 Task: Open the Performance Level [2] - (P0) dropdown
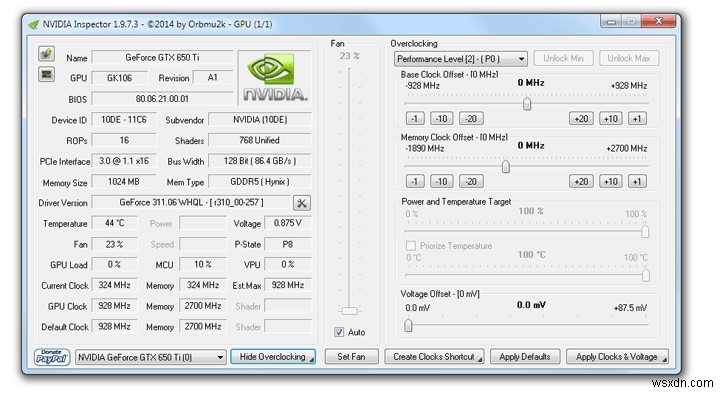pos(461,59)
